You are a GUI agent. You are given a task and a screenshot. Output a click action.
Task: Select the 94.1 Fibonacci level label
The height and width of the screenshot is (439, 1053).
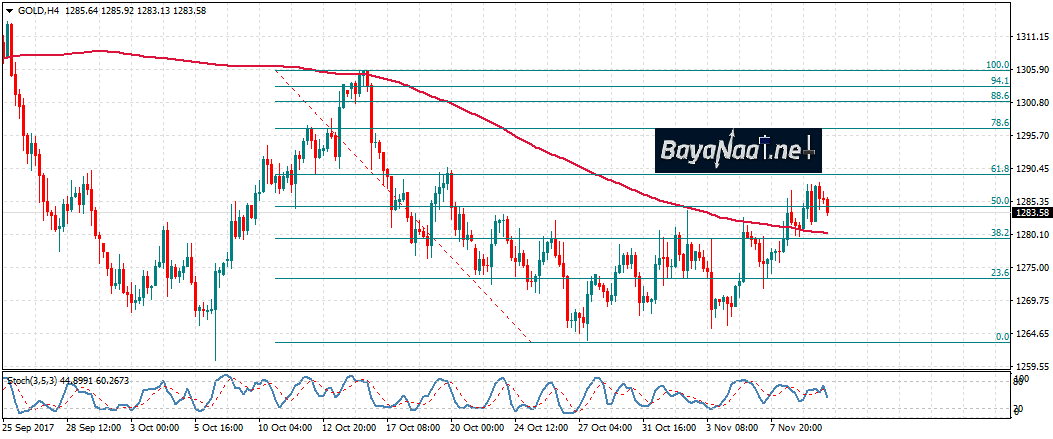pos(1000,80)
